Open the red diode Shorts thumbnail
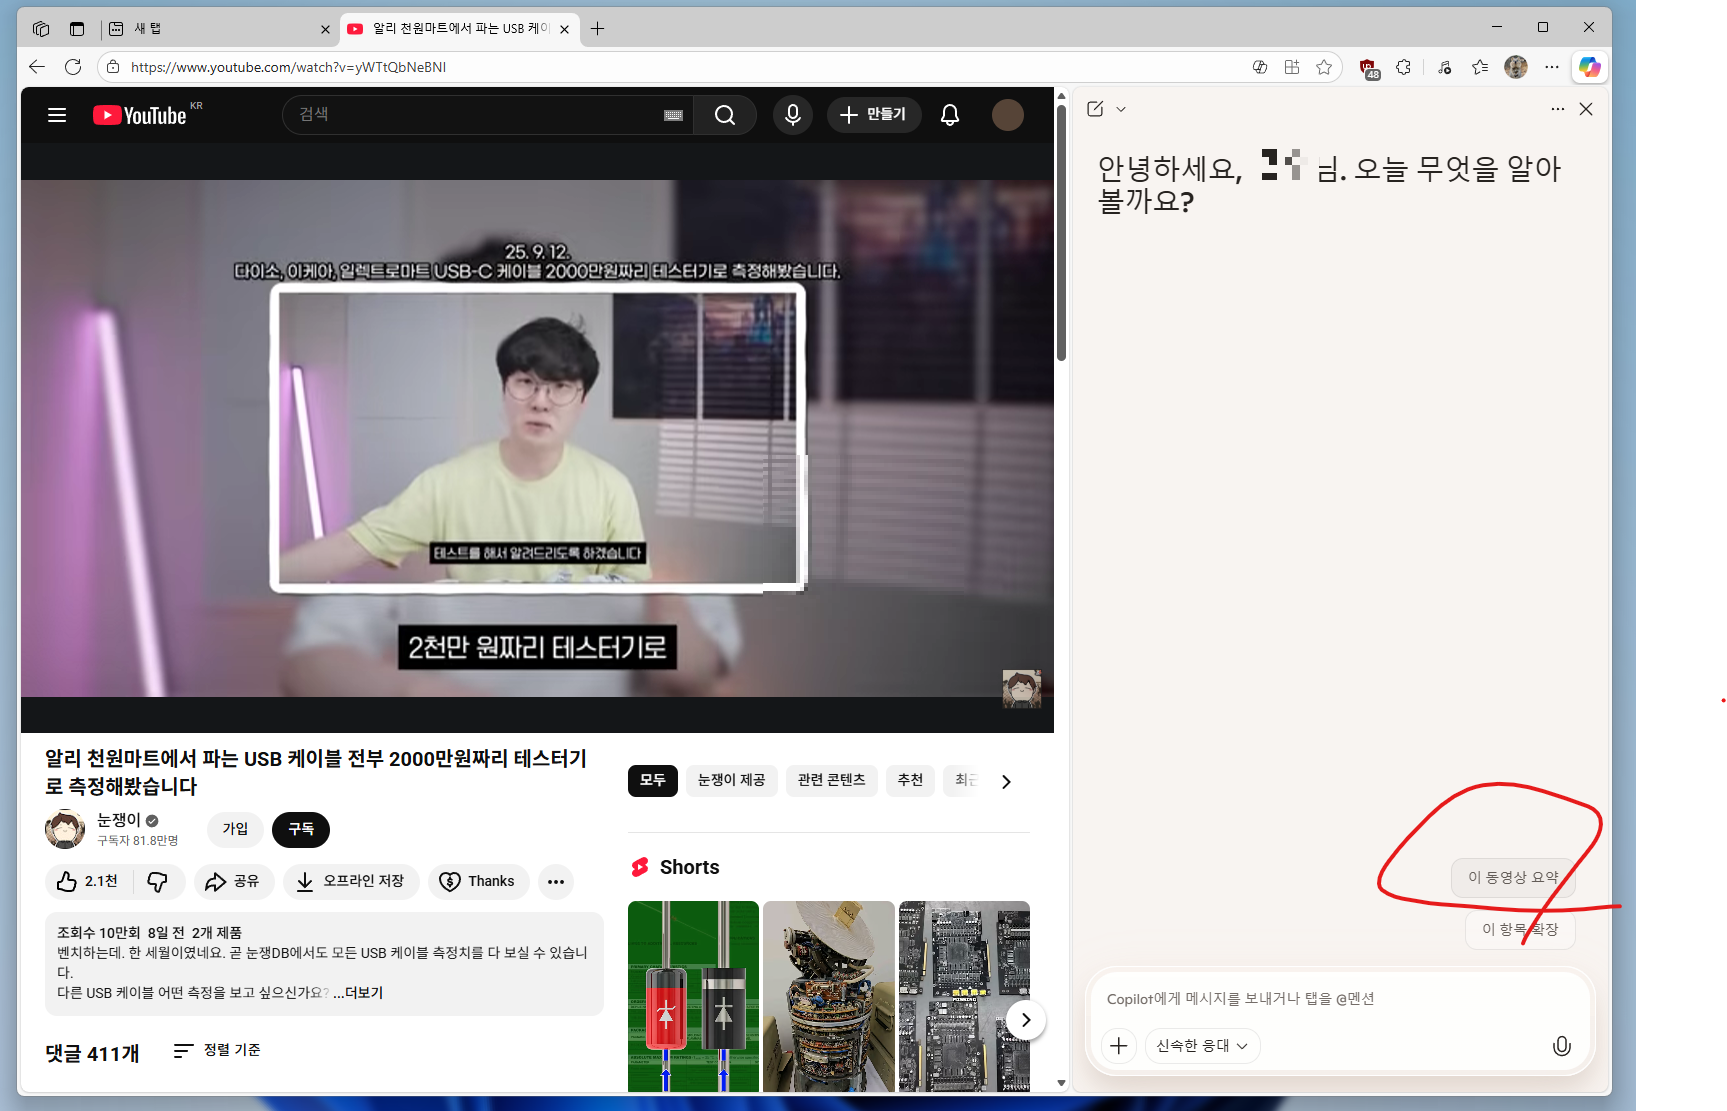This screenshot has width=1727, height=1111. (x=693, y=996)
